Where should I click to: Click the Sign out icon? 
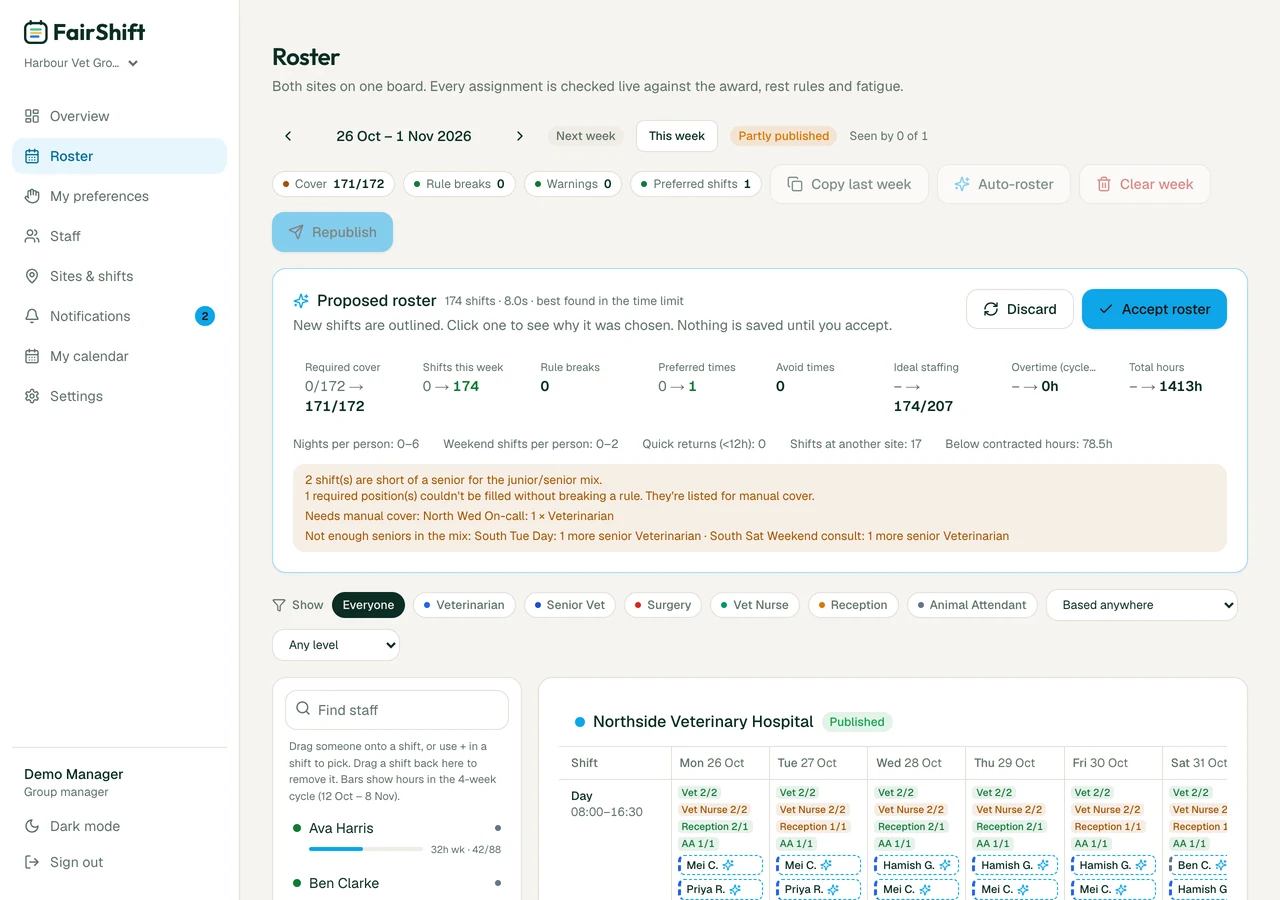tap(32, 862)
